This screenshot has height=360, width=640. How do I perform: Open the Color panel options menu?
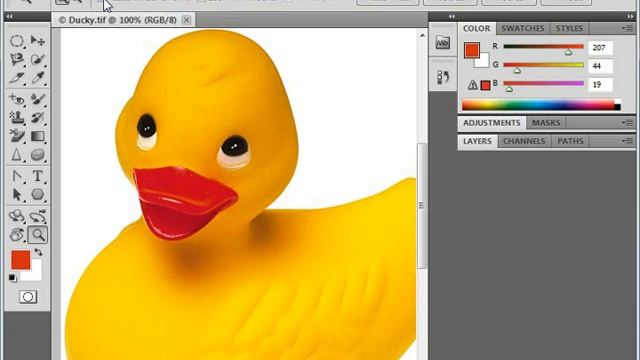[x=627, y=28]
